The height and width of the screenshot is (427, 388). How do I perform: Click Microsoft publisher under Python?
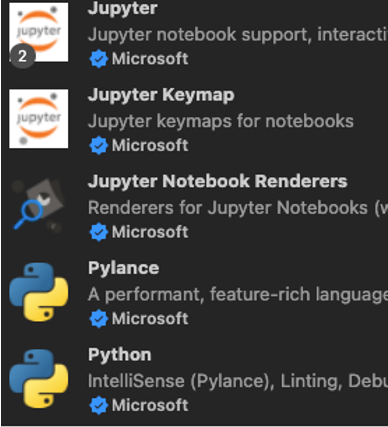pos(150,406)
